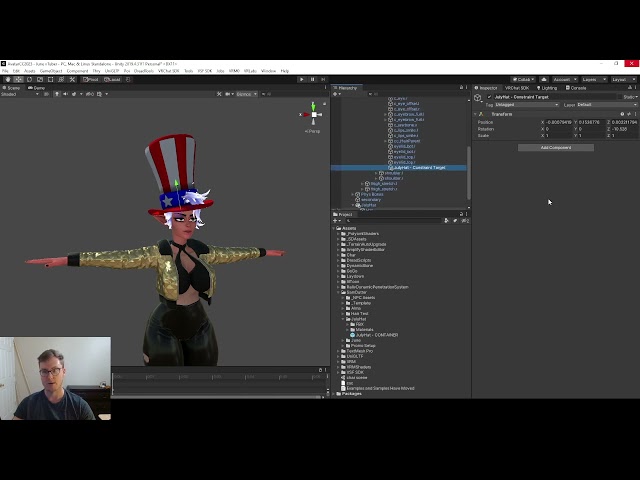Open the Layout dropdown
640x480 pixels.
pyautogui.click(x=623, y=80)
